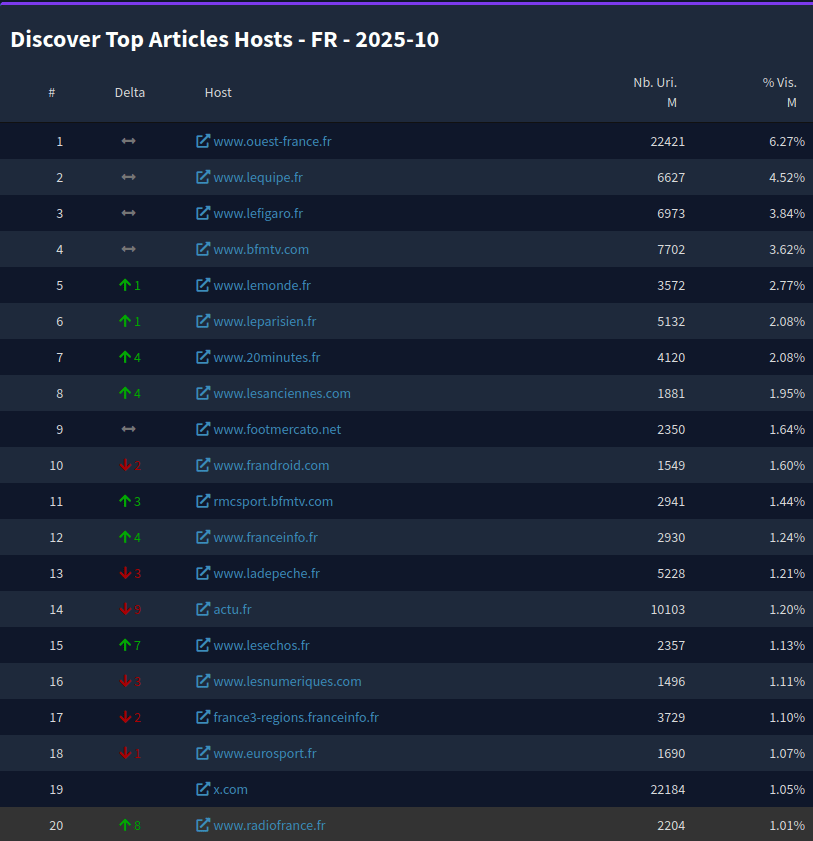
Task: Open the www.frandroid.com host link
Action: tap(271, 465)
